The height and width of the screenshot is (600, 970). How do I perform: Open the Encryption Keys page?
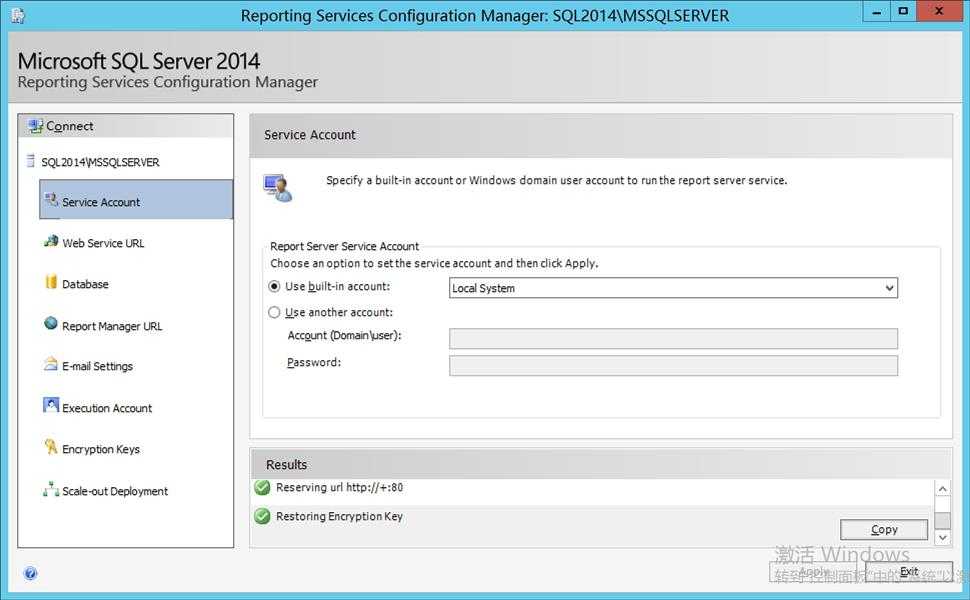(x=100, y=449)
